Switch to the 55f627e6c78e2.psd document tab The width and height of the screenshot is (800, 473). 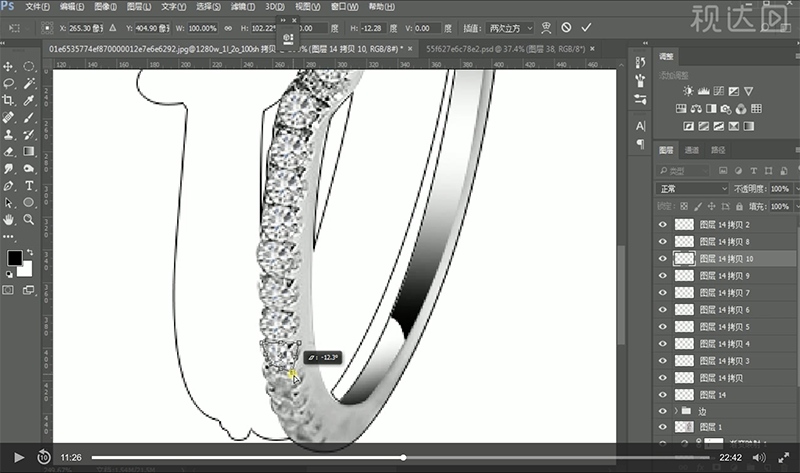(505, 49)
